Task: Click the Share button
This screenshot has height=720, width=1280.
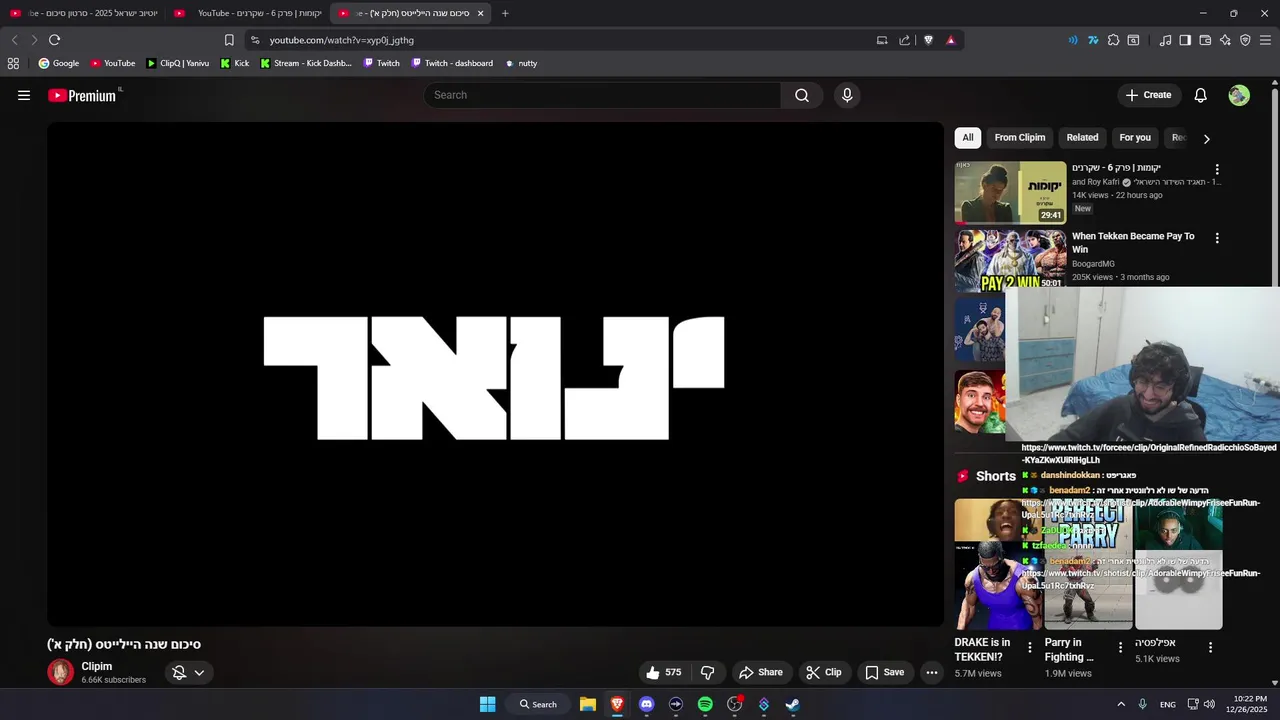Action: 760,672
